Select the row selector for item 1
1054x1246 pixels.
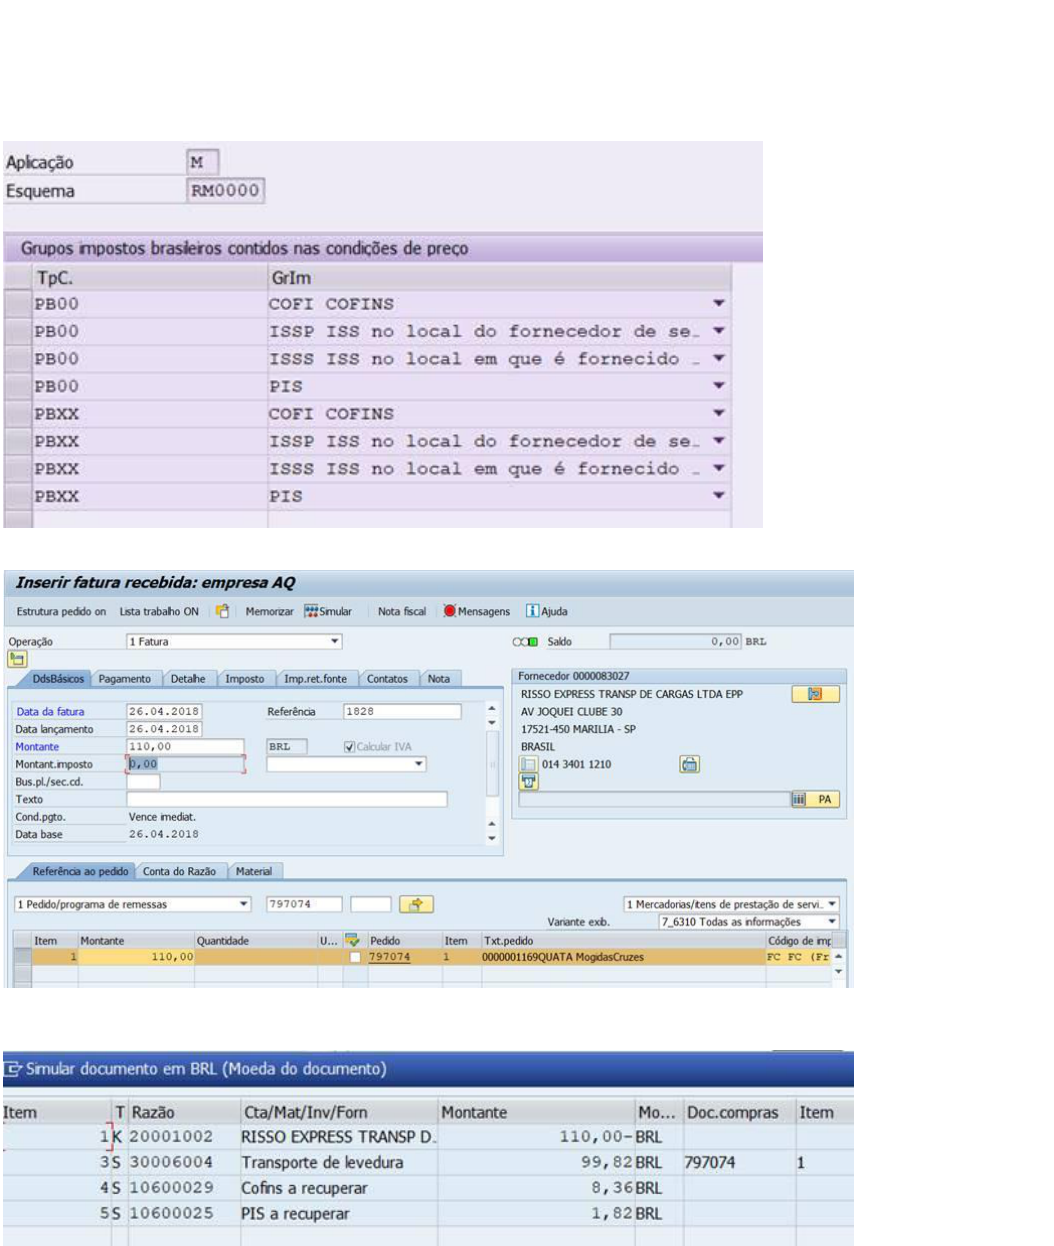[22, 957]
